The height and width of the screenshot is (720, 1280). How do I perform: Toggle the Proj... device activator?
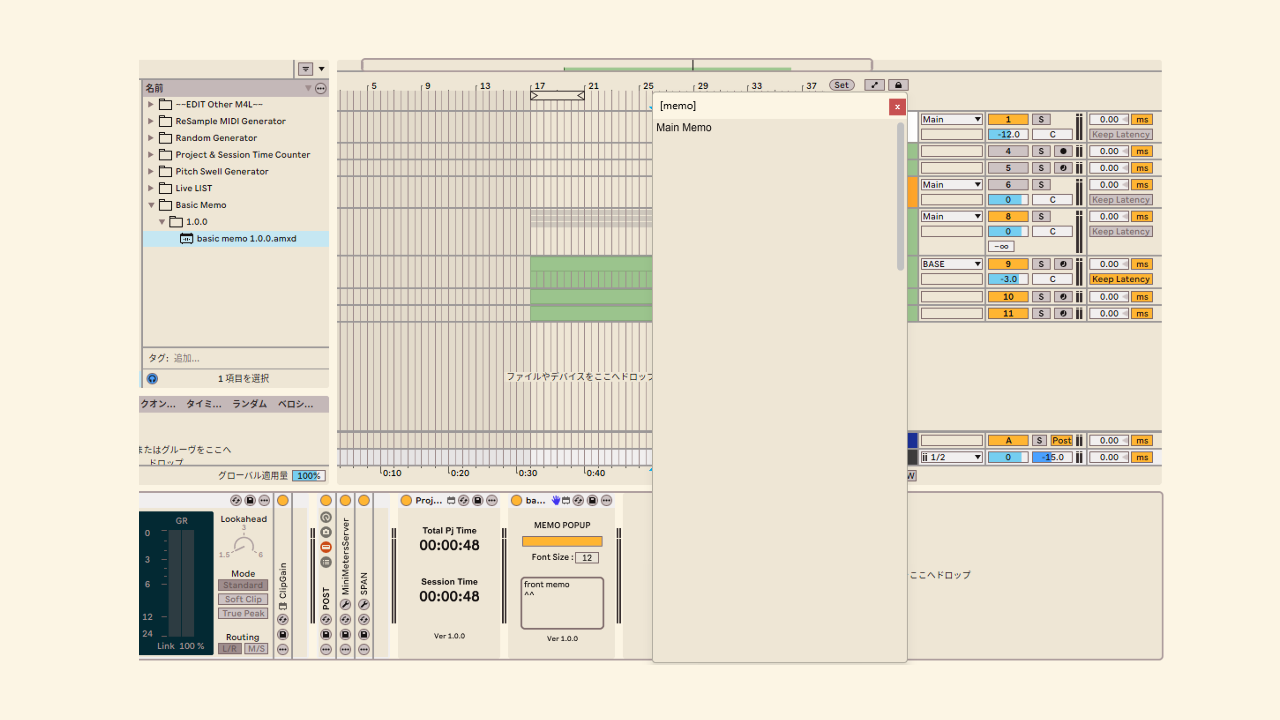pyautogui.click(x=406, y=500)
